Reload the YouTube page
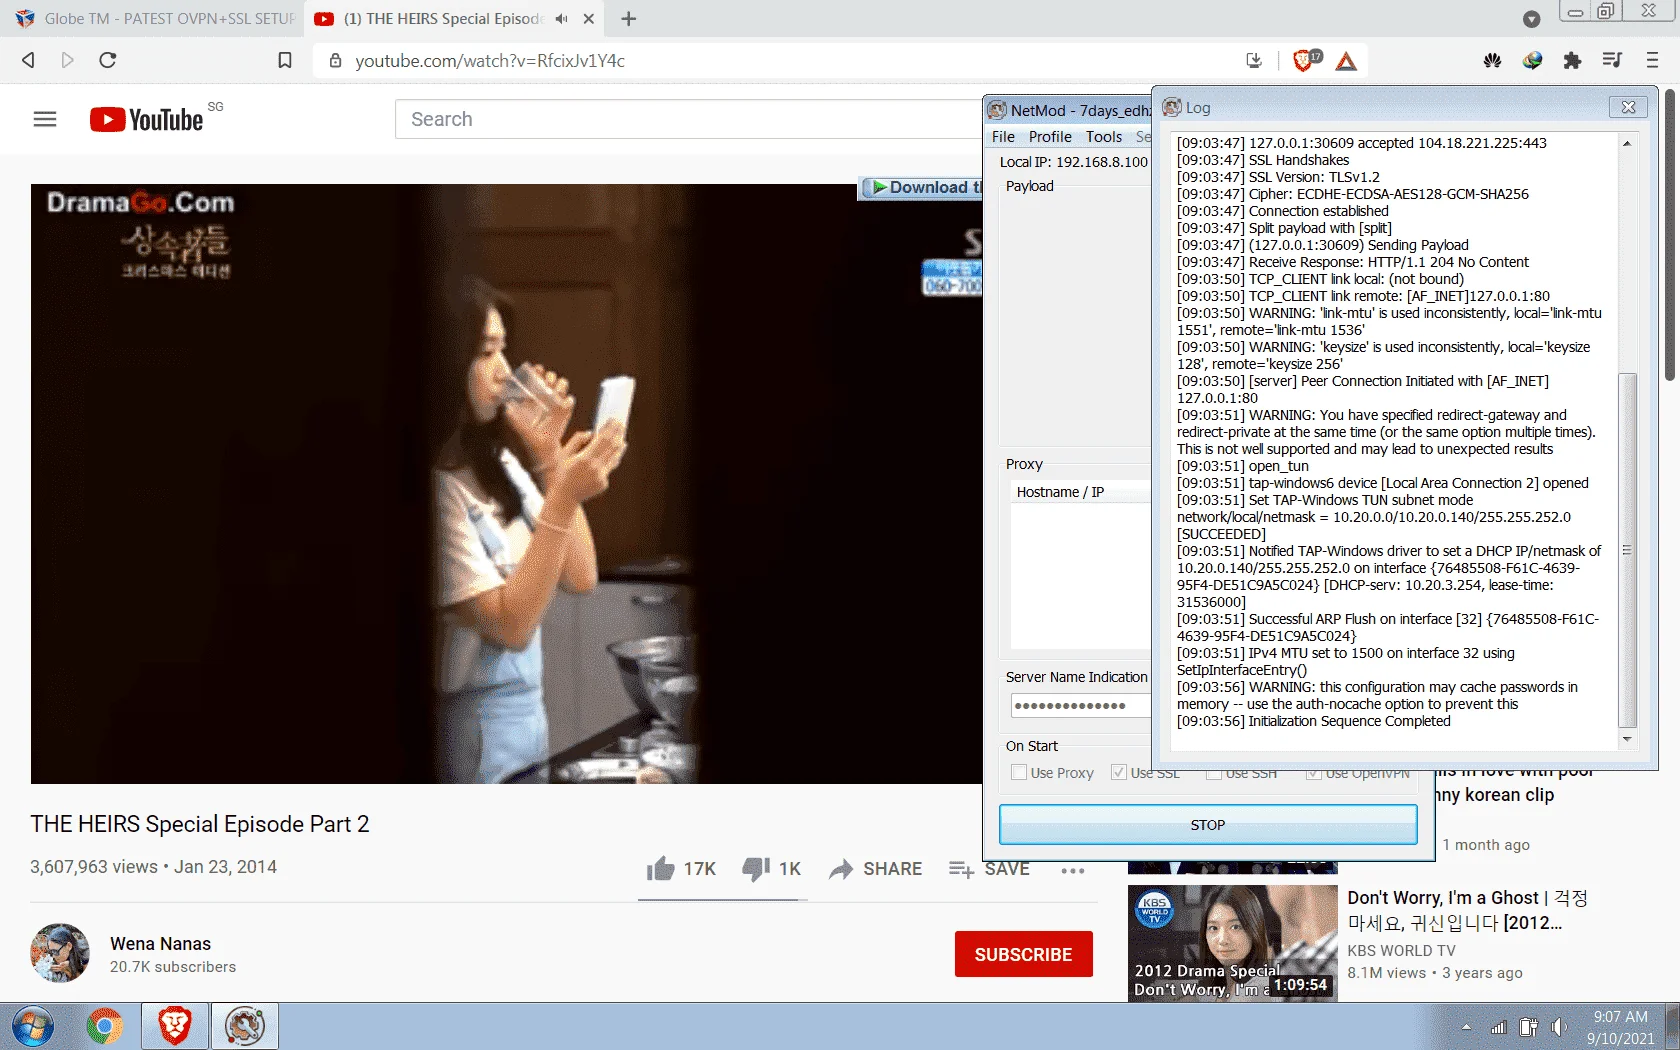The height and width of the screenshot is (1050, 1680). tap(108, 60)
